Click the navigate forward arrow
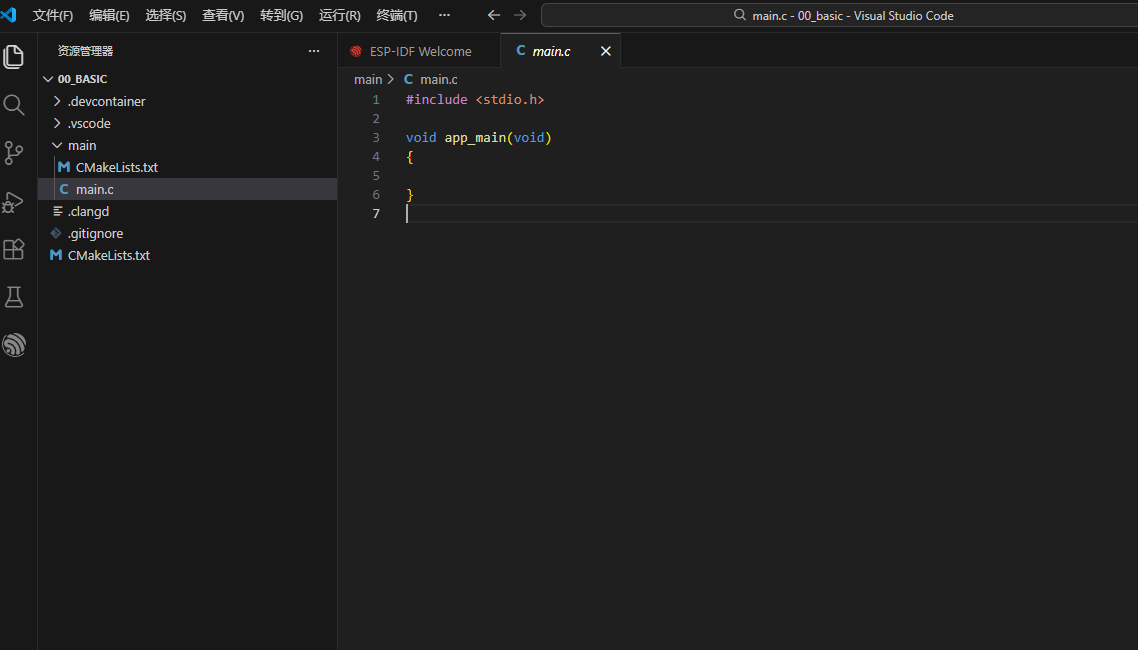Image resolution: width=1138 pixels, height=650 pixels. pyautogui.click(x=520, y=15)
